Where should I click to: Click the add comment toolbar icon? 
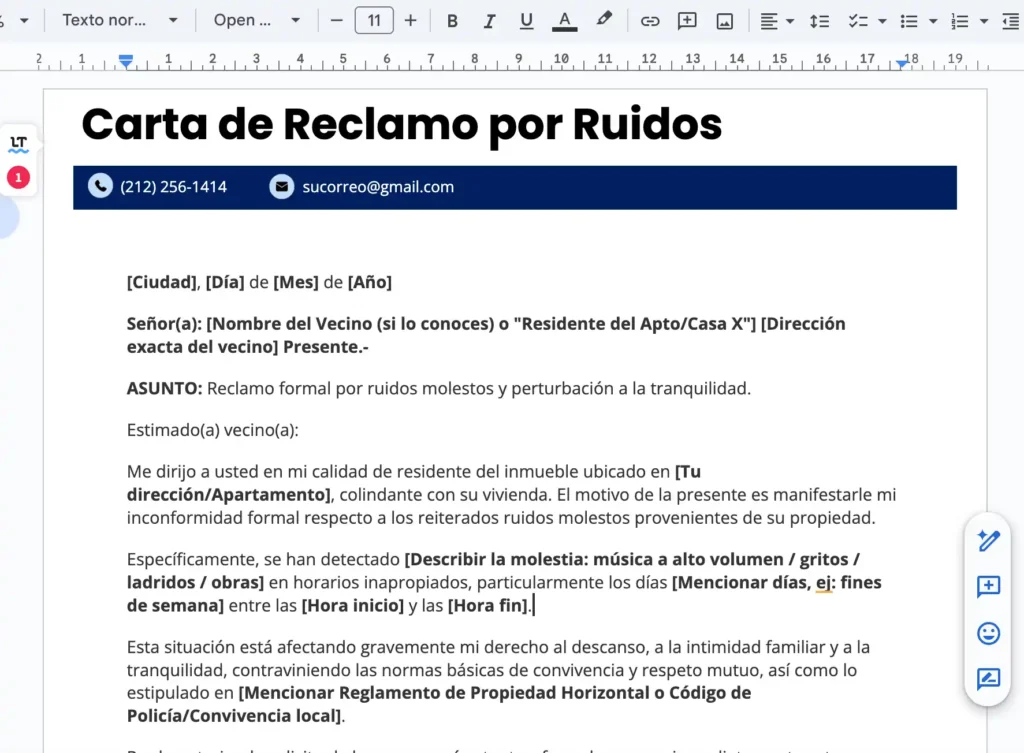pos(687,20)
